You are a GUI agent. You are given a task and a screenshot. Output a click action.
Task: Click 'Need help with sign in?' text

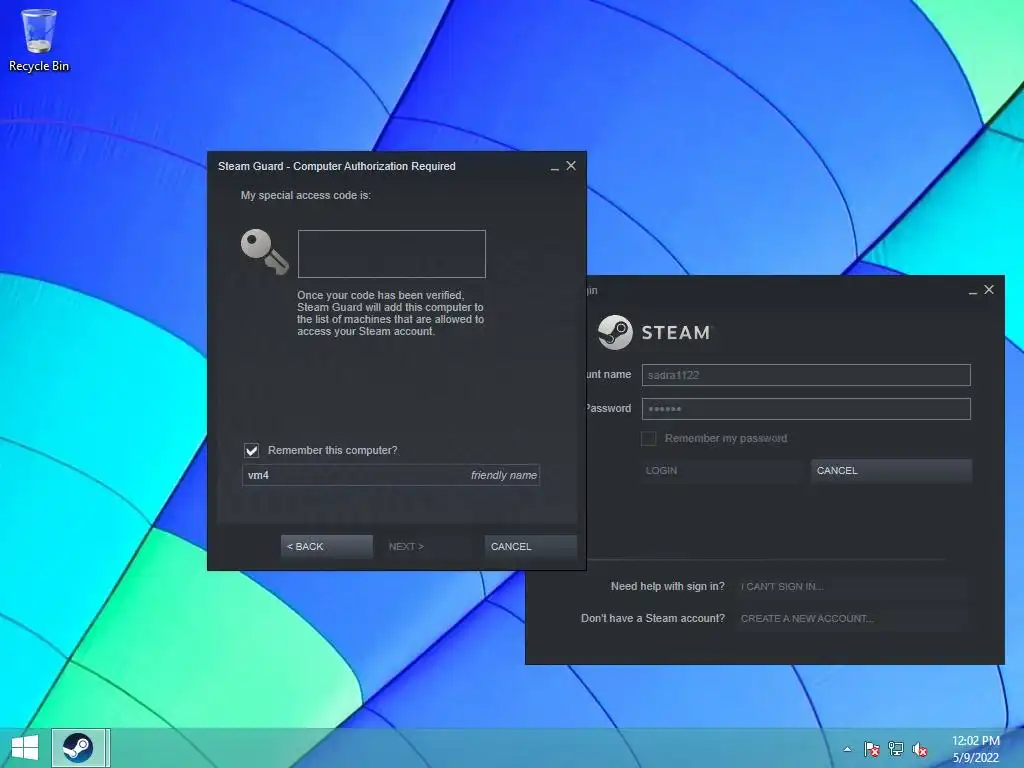(x=667, y=586)
